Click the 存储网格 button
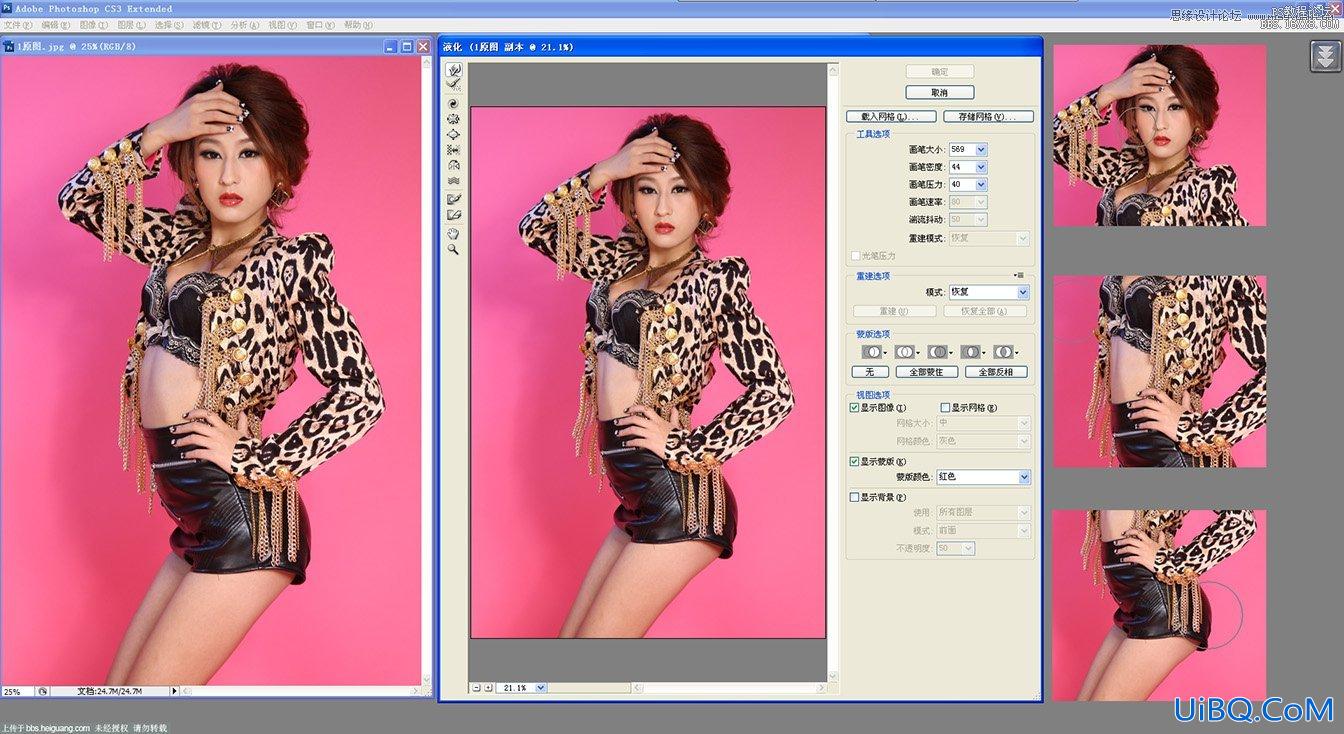This screenshot has width=1344, height=734. 988,117
